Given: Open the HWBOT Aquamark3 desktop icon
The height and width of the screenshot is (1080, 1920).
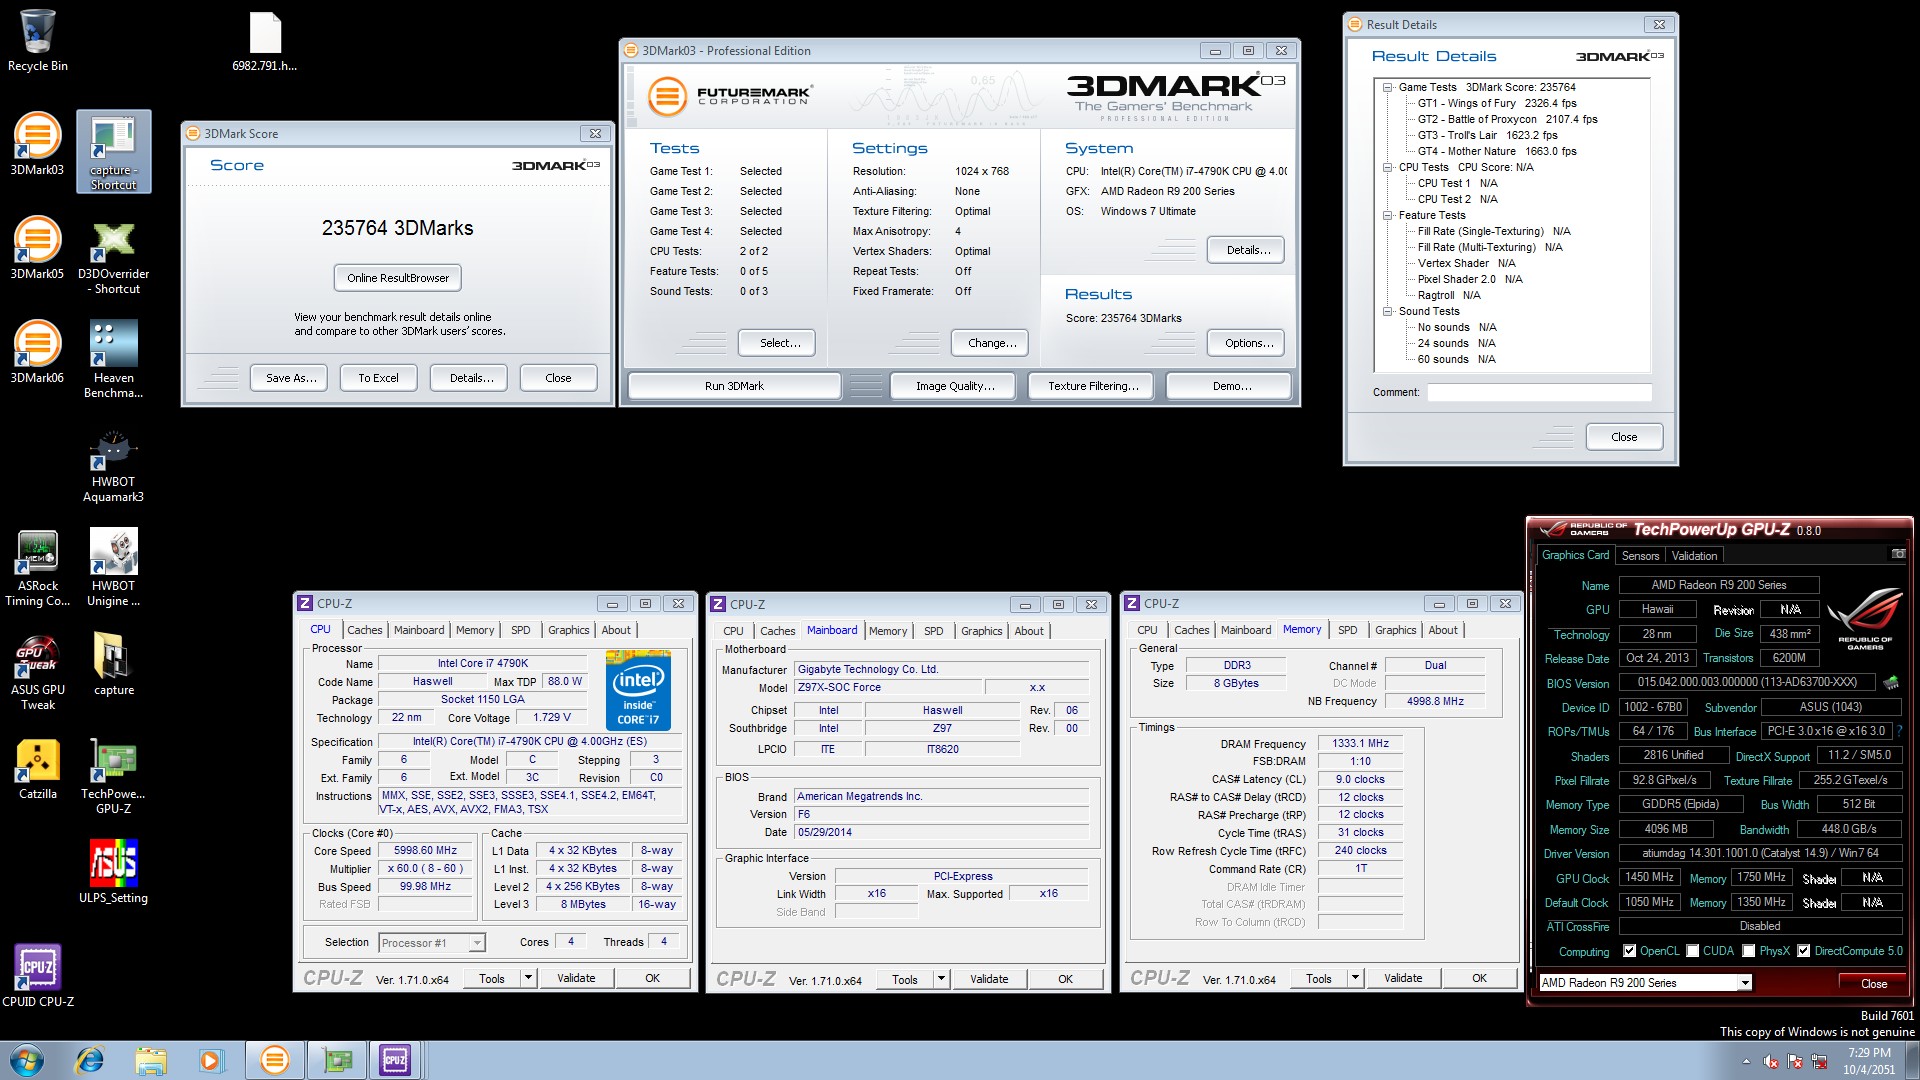Looking at the screenshot, I should point(113,465).
